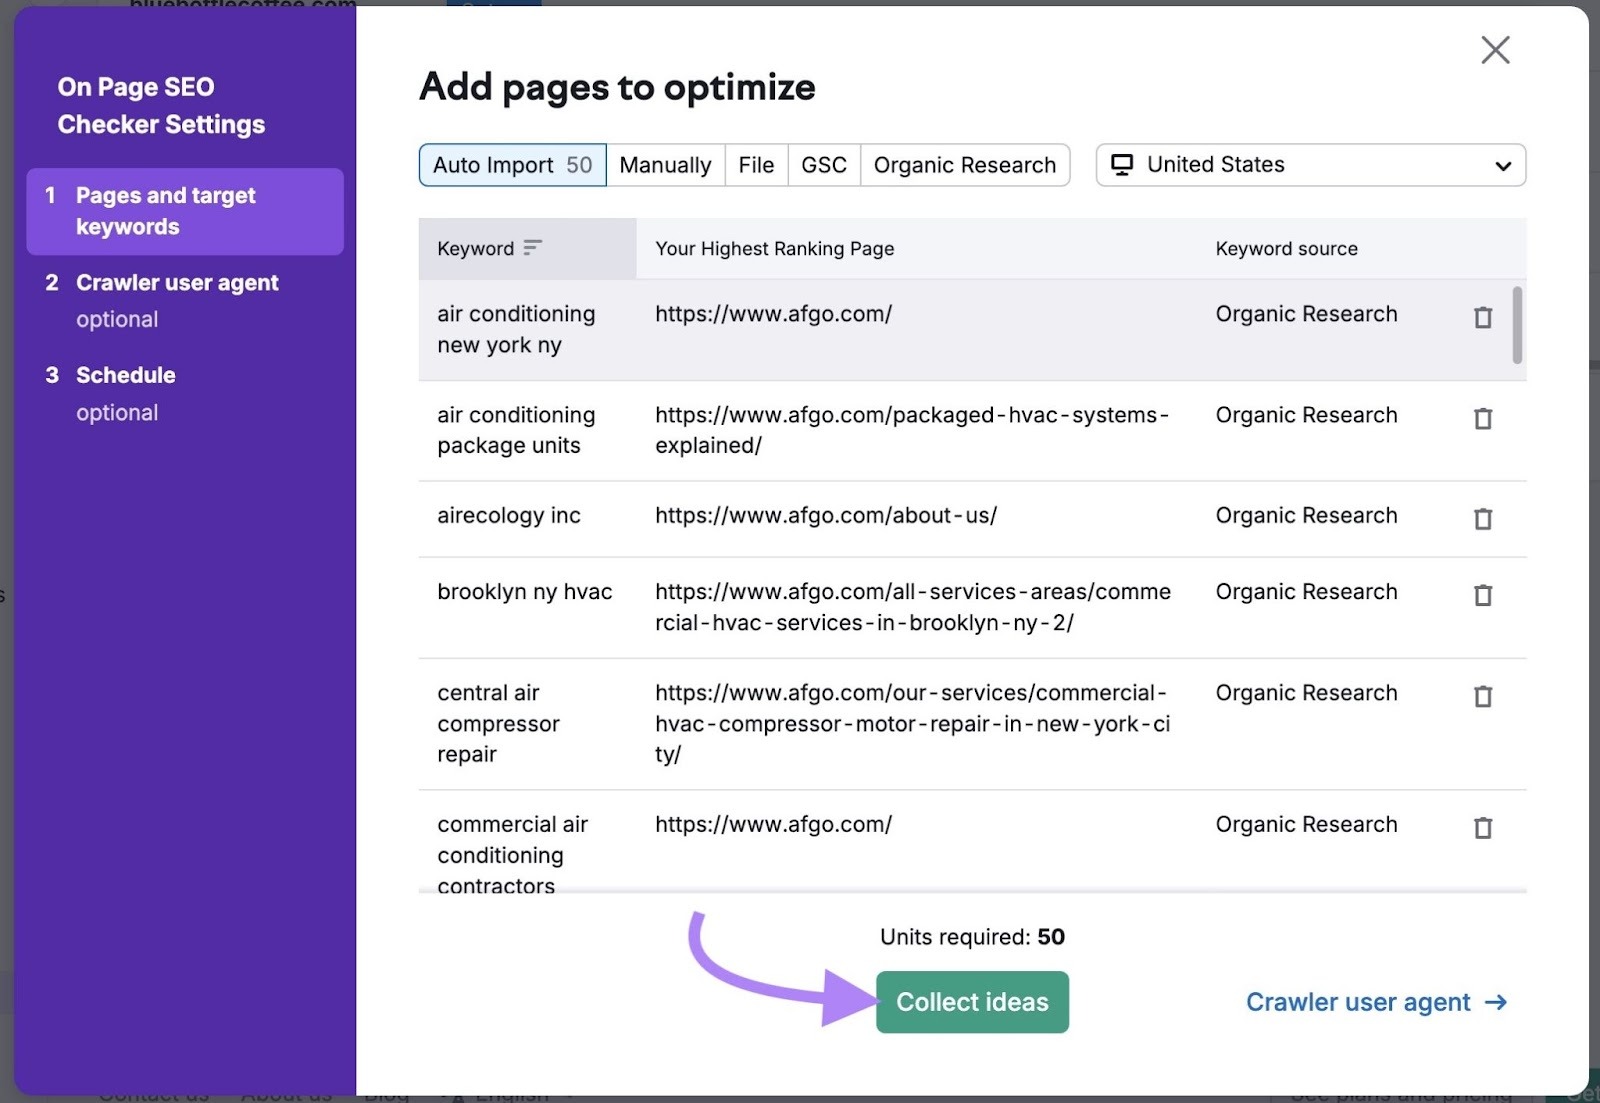
Task: Delete the 'commercial air conditioning contractors' row
Action: tap(1482, 828)
